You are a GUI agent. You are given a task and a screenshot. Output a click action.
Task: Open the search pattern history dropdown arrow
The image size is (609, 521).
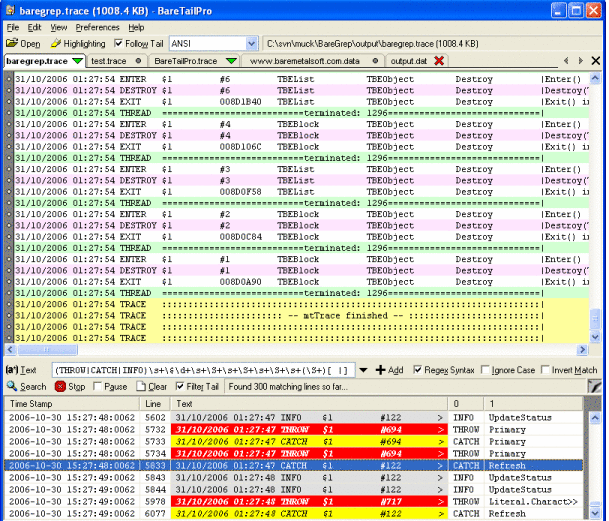click(363, 370)
